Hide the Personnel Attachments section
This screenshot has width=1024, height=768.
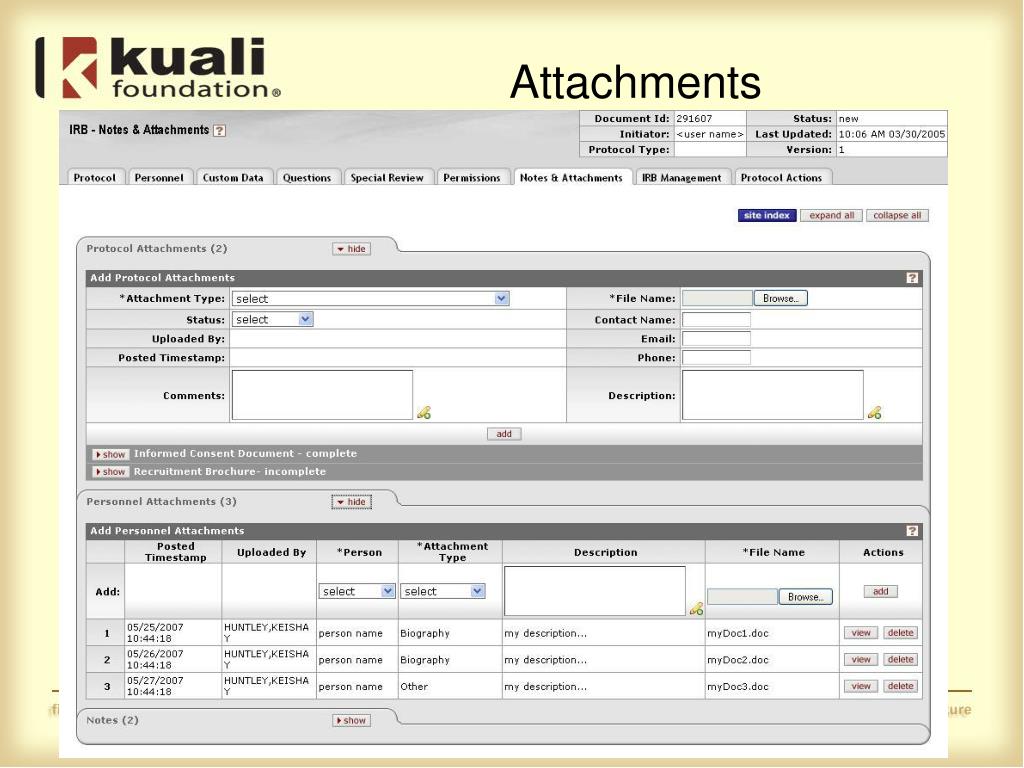click(351, 502)
